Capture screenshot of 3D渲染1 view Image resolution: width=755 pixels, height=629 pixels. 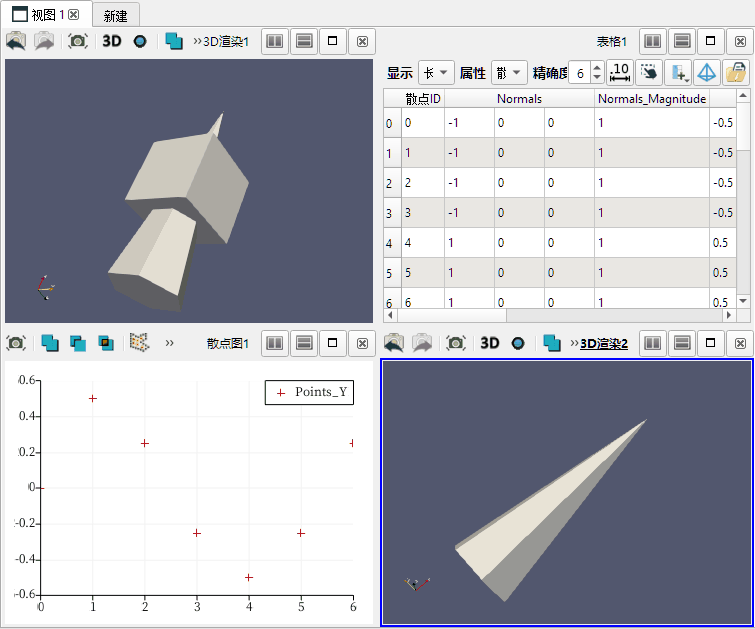click(x=77, y=41)
